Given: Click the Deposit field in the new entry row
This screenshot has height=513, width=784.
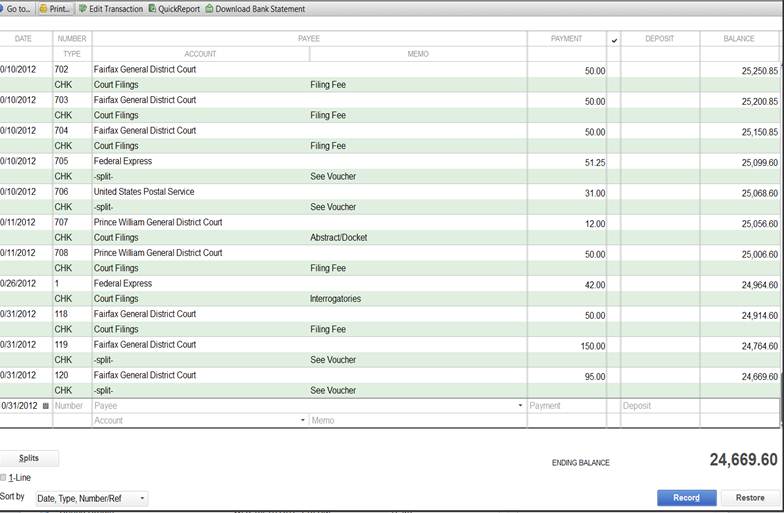Looking at the screenshot, I should coord(659,406).
